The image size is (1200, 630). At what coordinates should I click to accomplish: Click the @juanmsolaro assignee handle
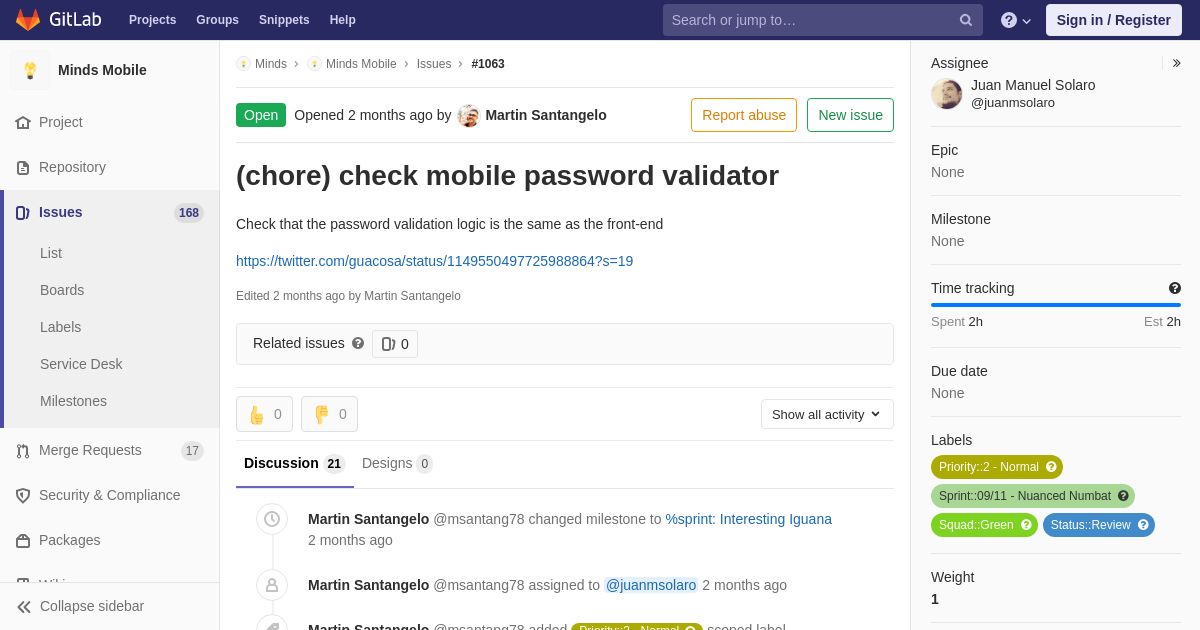click(1013, 103)
